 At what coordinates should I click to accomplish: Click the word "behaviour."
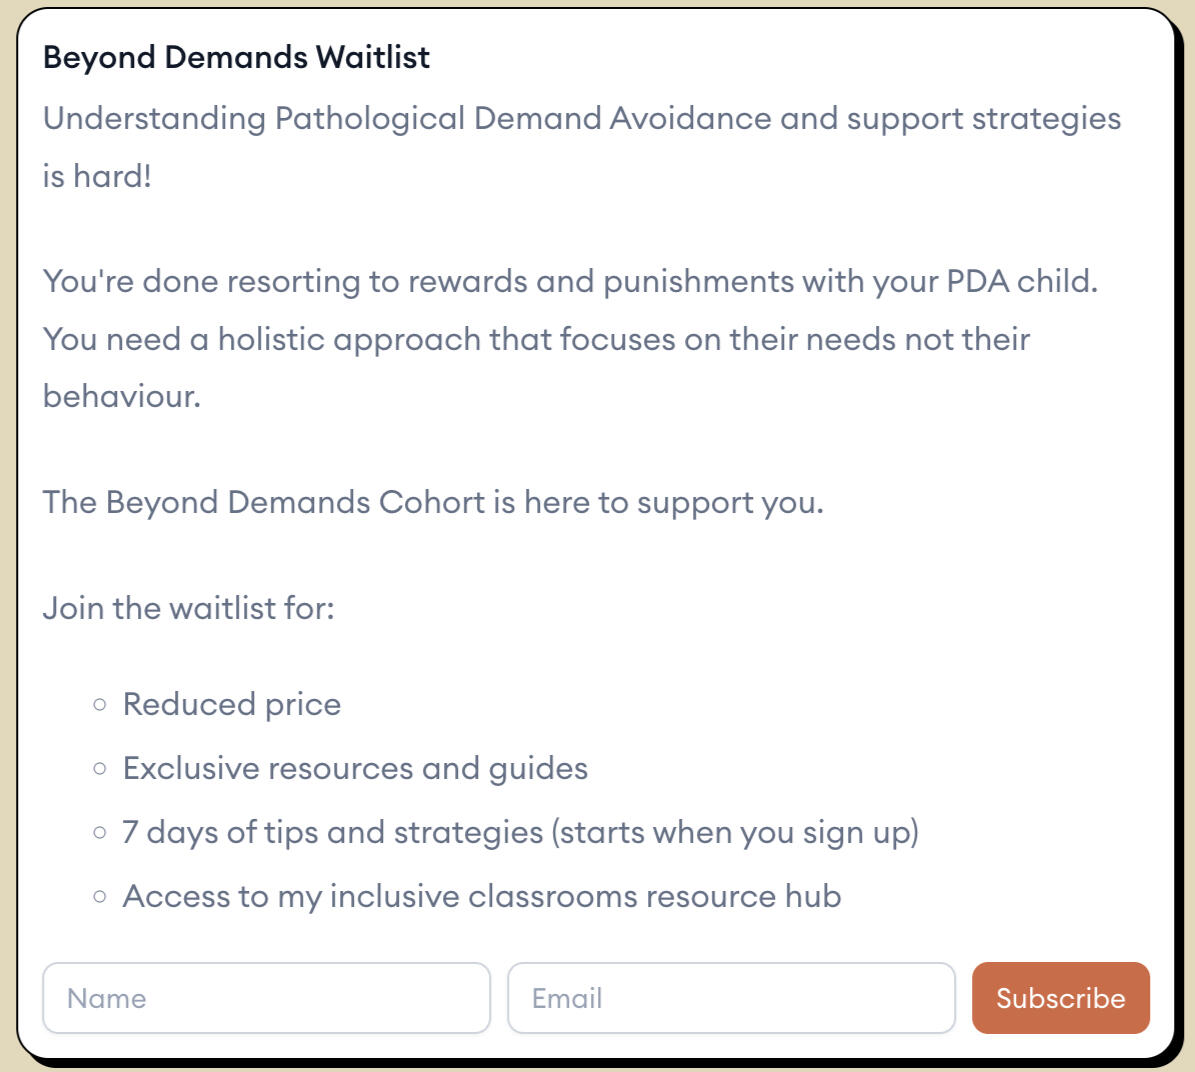tap(122, 396)
